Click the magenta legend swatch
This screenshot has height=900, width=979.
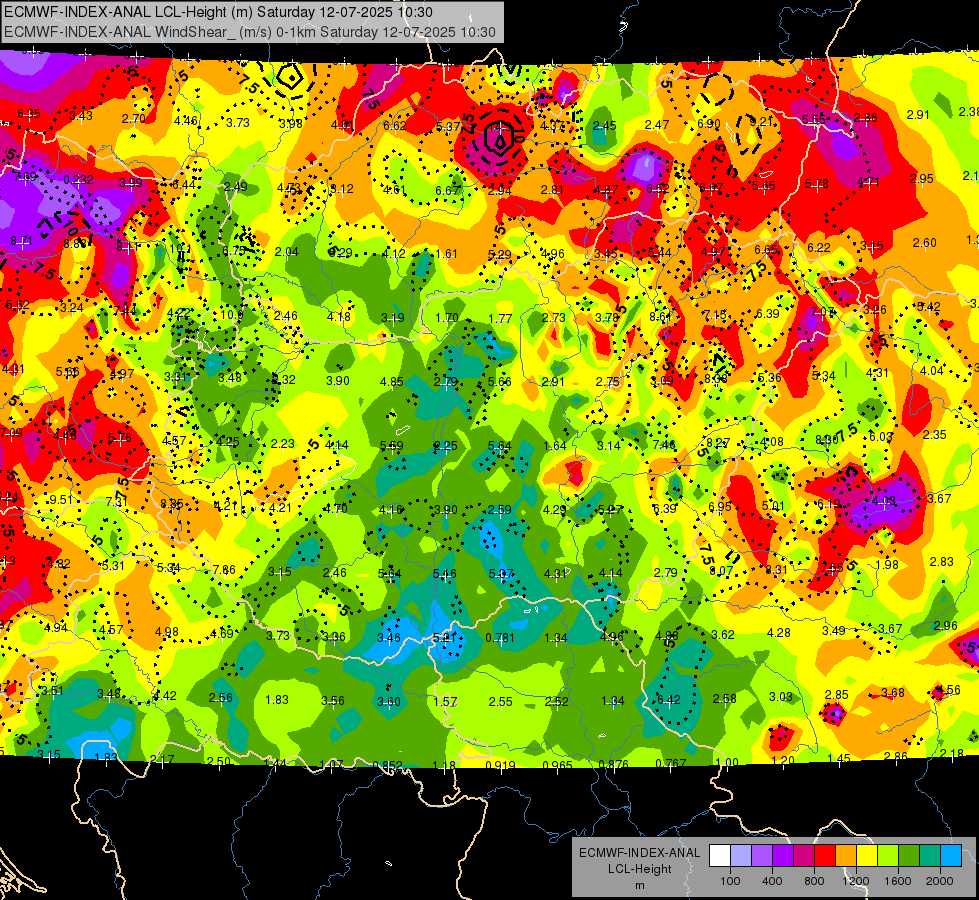tap(804, 855)
